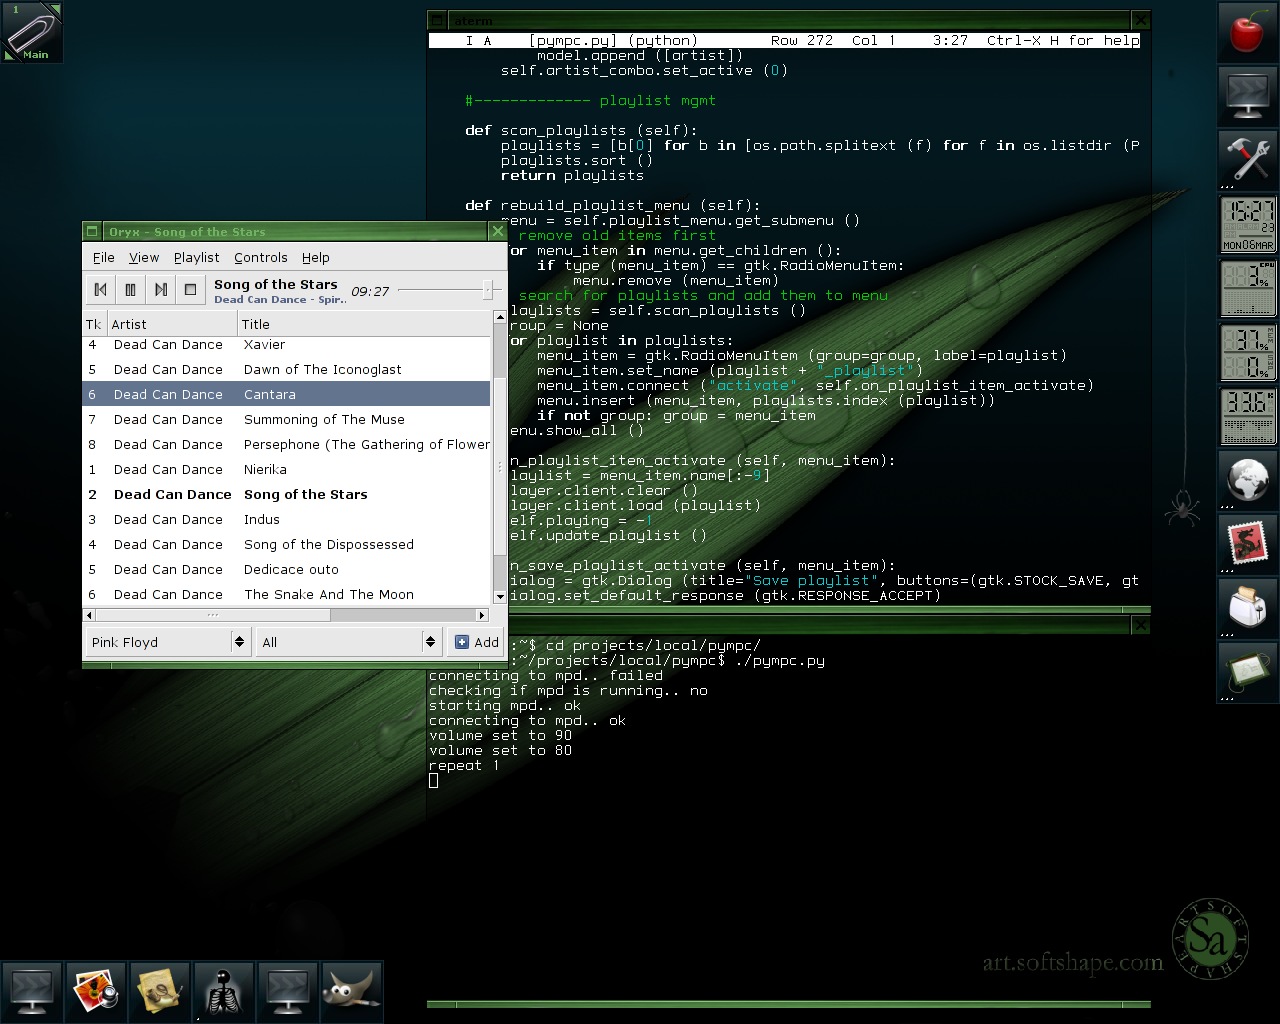Open the cherry icon in the right dock
The width and height of the screenshot is (1280, 1024).
coord(1247,33)
